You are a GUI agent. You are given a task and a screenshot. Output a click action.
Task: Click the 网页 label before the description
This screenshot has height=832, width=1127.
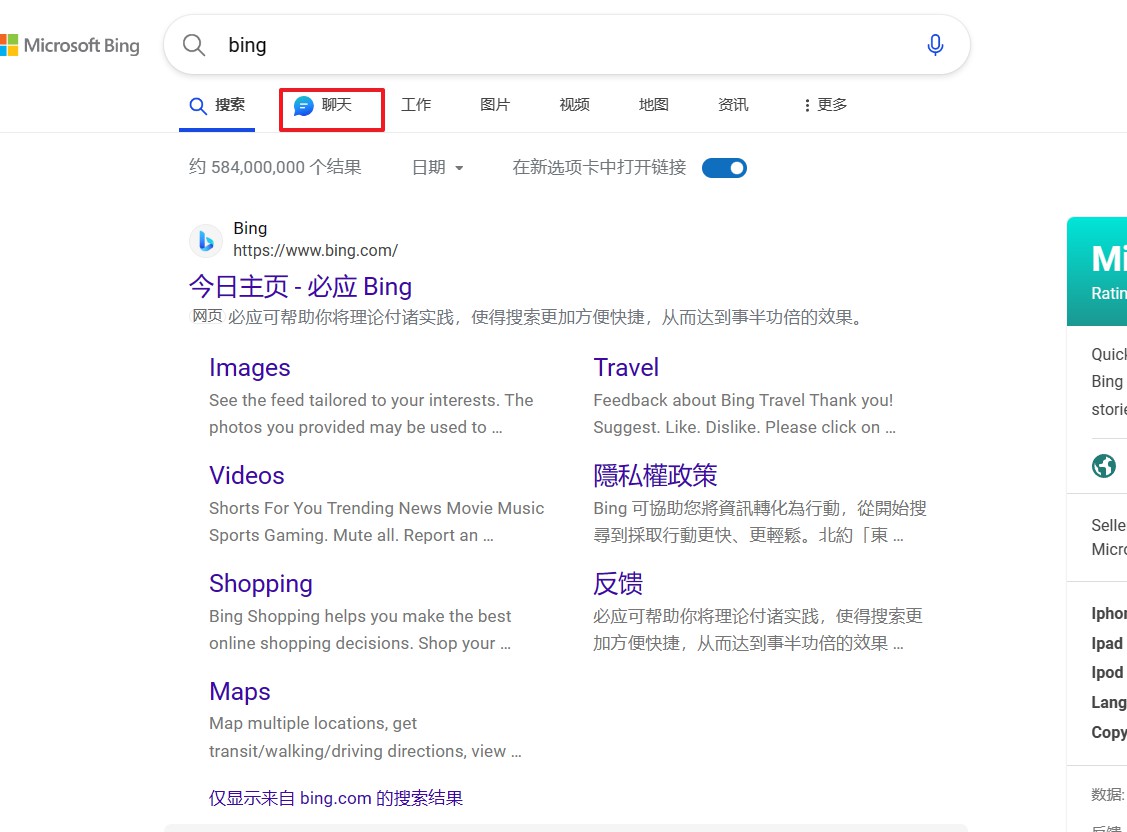click(207, 316)
